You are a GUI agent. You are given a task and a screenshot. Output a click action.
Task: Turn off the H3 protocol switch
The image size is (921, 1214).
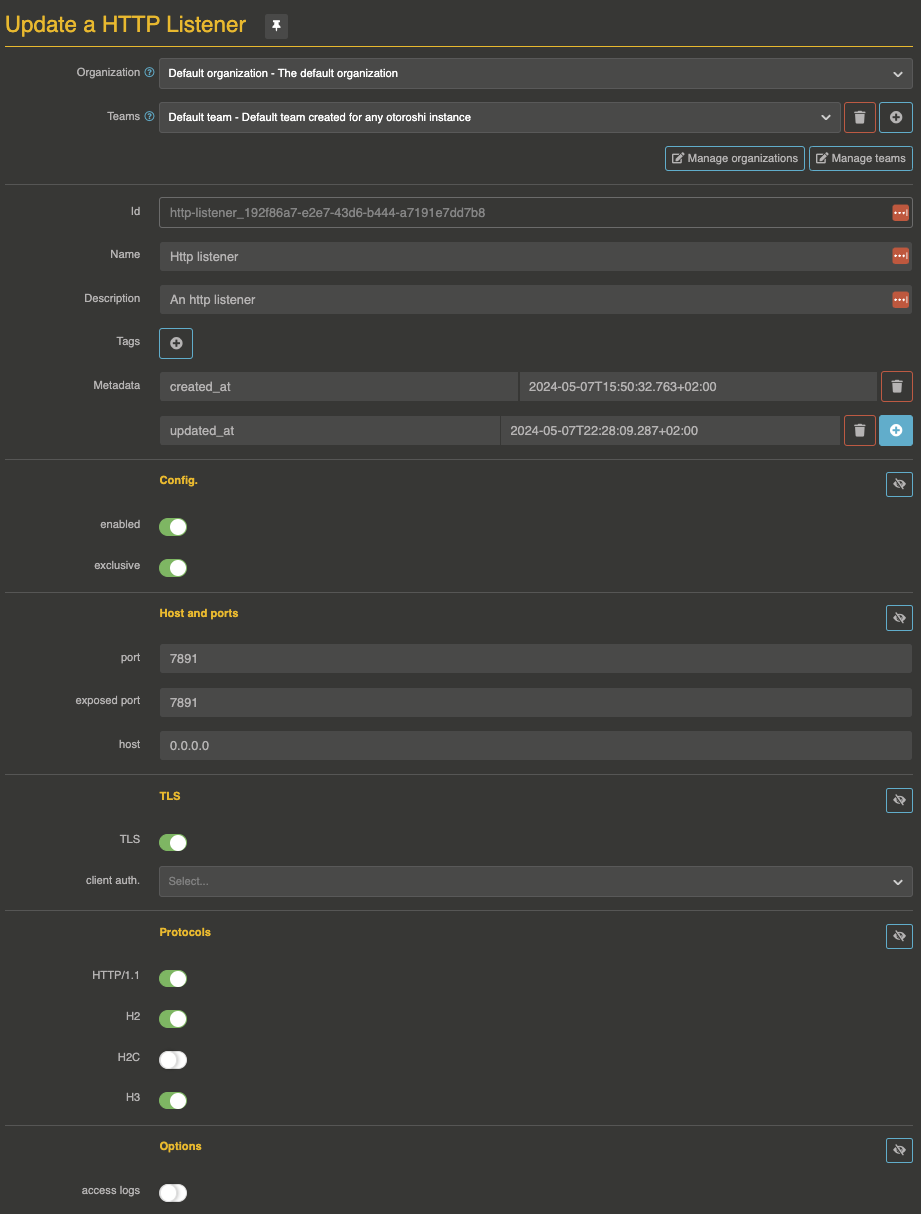click(173, 1100)
